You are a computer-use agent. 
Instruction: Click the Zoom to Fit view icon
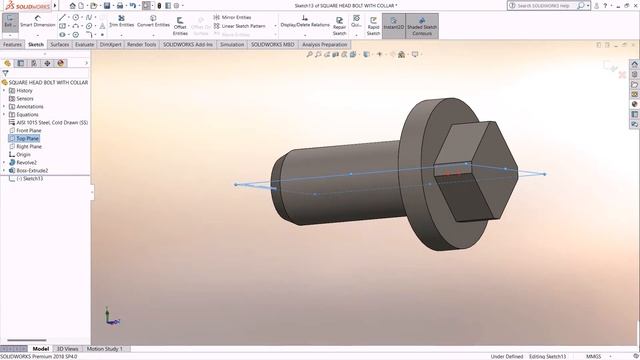tap(309, 54)
